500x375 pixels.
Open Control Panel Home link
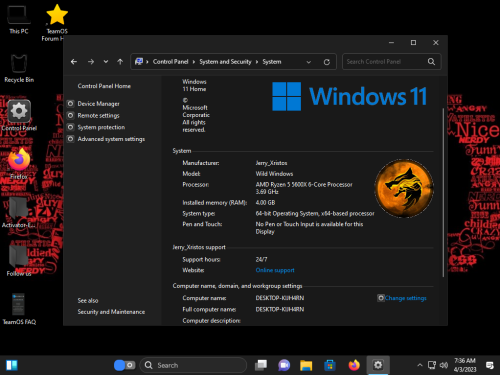tap(104, 86)
